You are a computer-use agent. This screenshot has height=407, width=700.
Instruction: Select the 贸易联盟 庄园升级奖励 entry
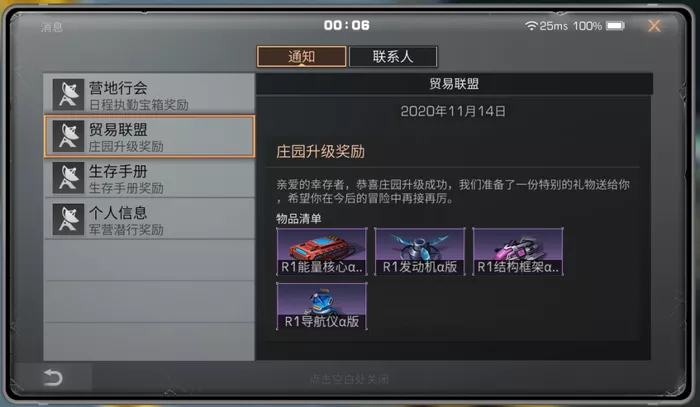coord(149,136)
